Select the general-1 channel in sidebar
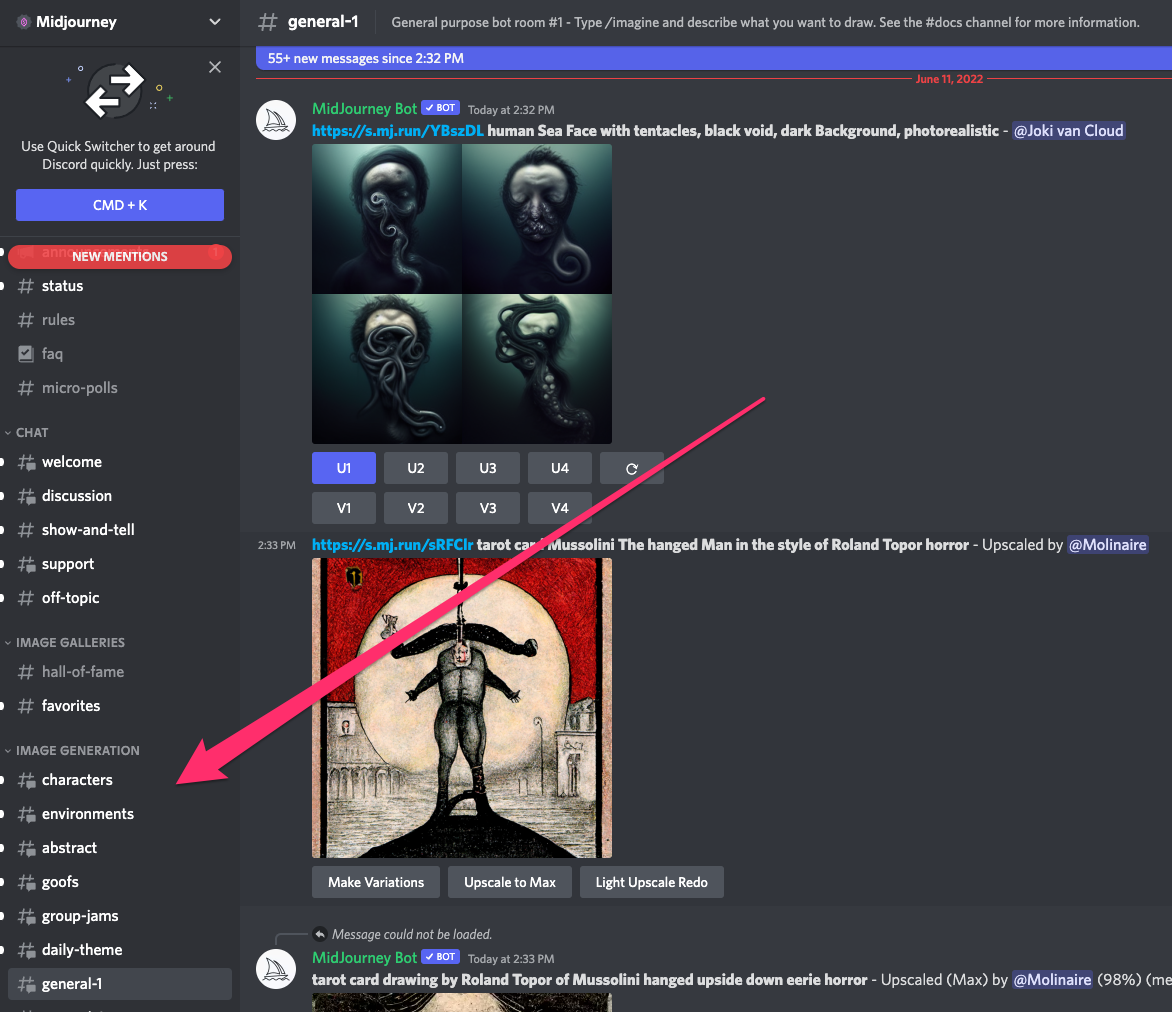 [120, 984]
